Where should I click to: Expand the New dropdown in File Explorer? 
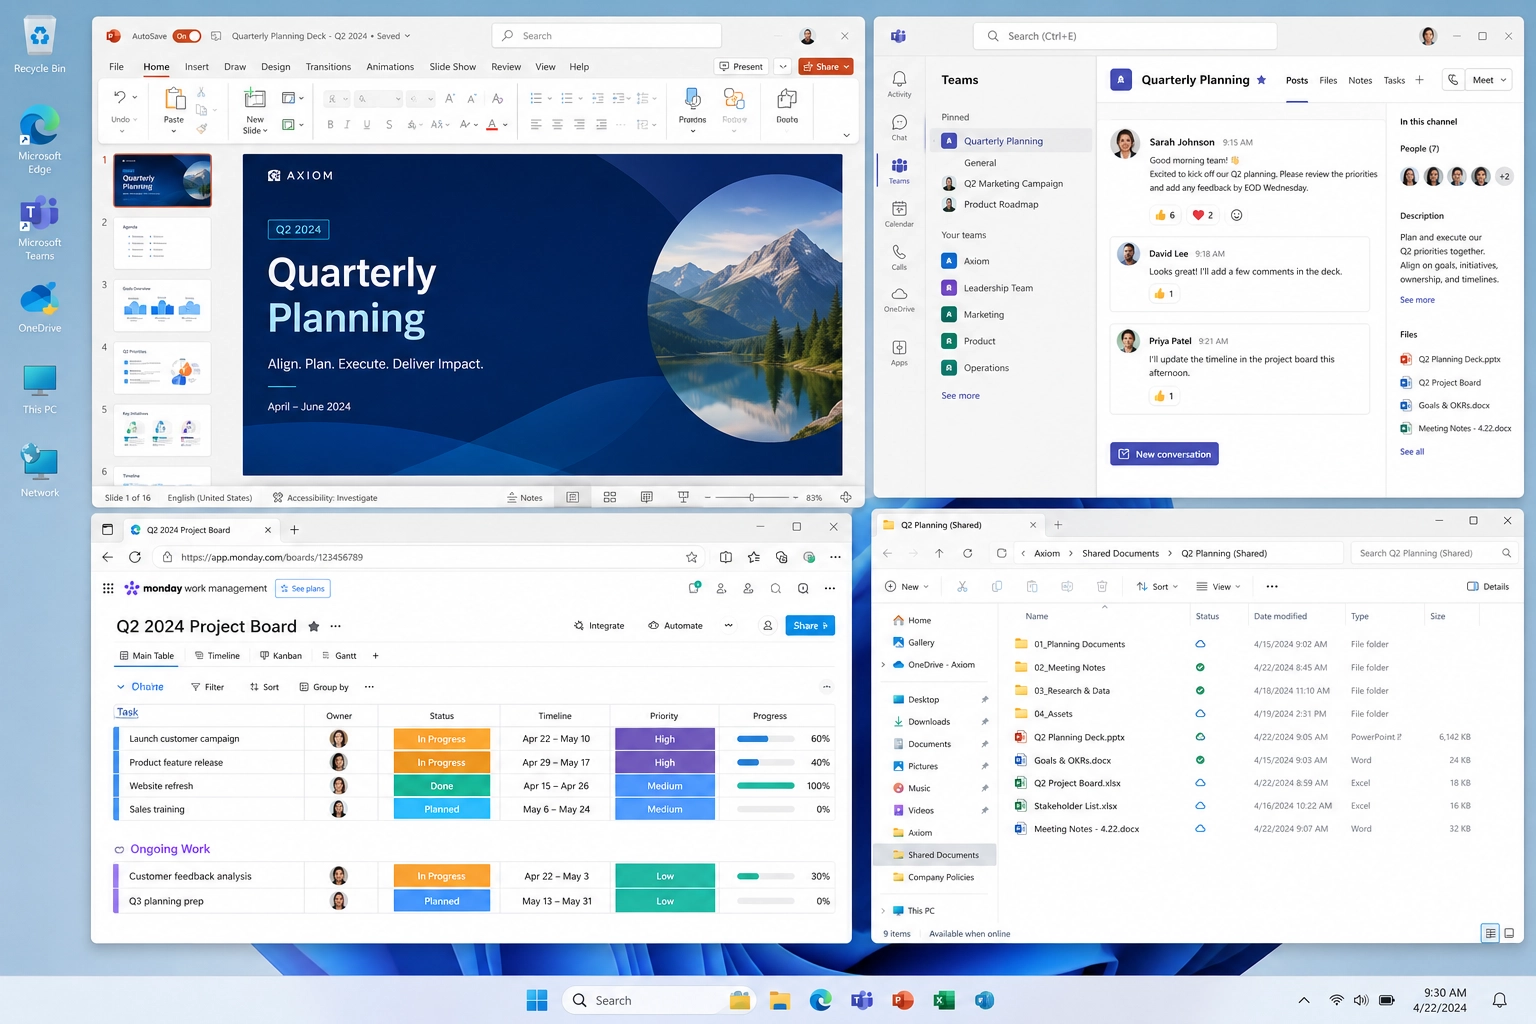908,586
